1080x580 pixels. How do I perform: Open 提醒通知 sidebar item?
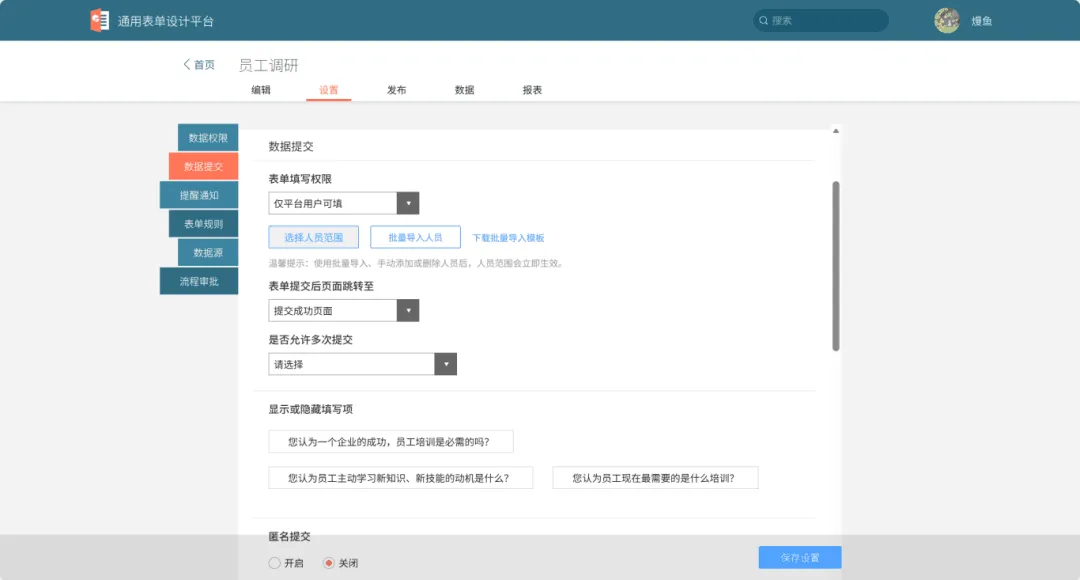coord(199,195)
